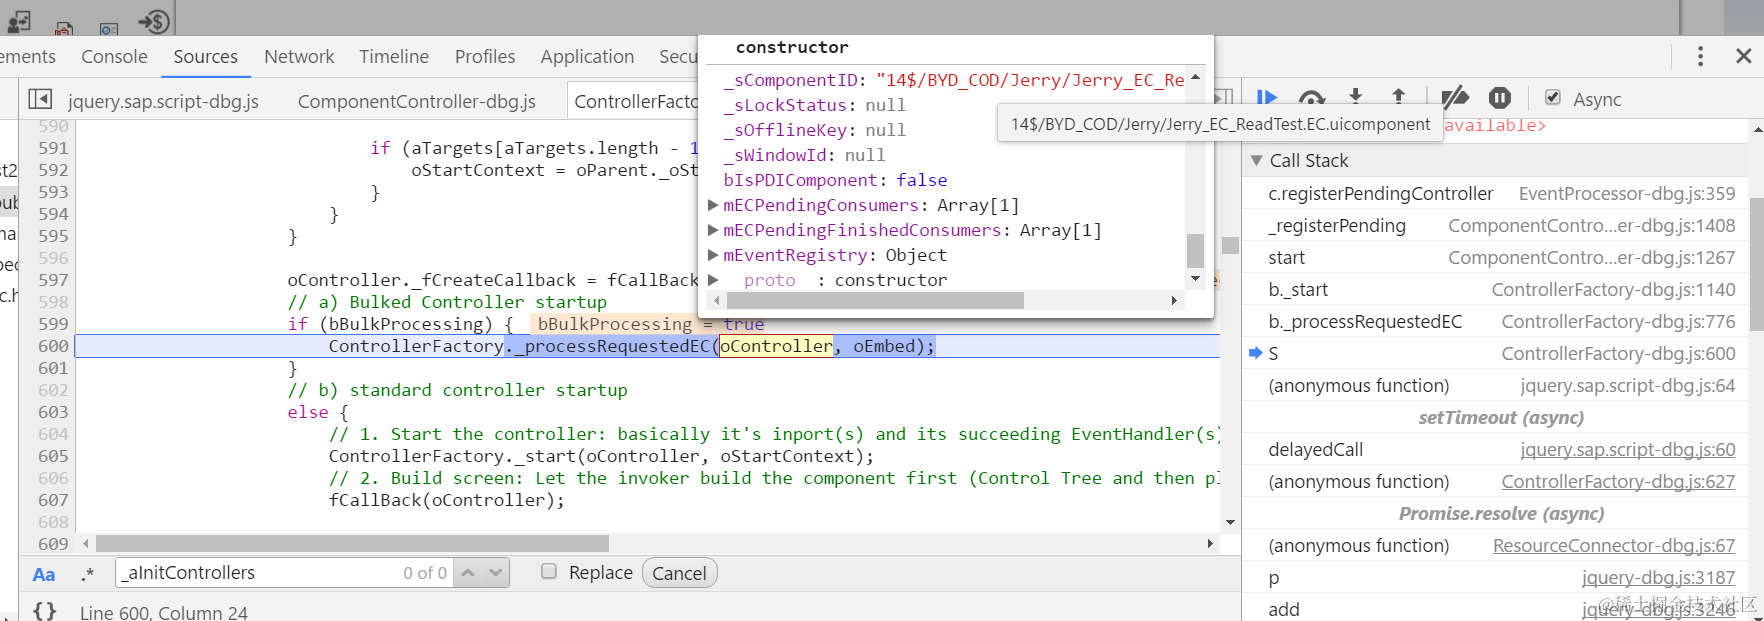This screenshot has width=1764, height=621.
Task: Open jquery.sap.script-dbg.js:60 source link
Action: click(1627, 450)
